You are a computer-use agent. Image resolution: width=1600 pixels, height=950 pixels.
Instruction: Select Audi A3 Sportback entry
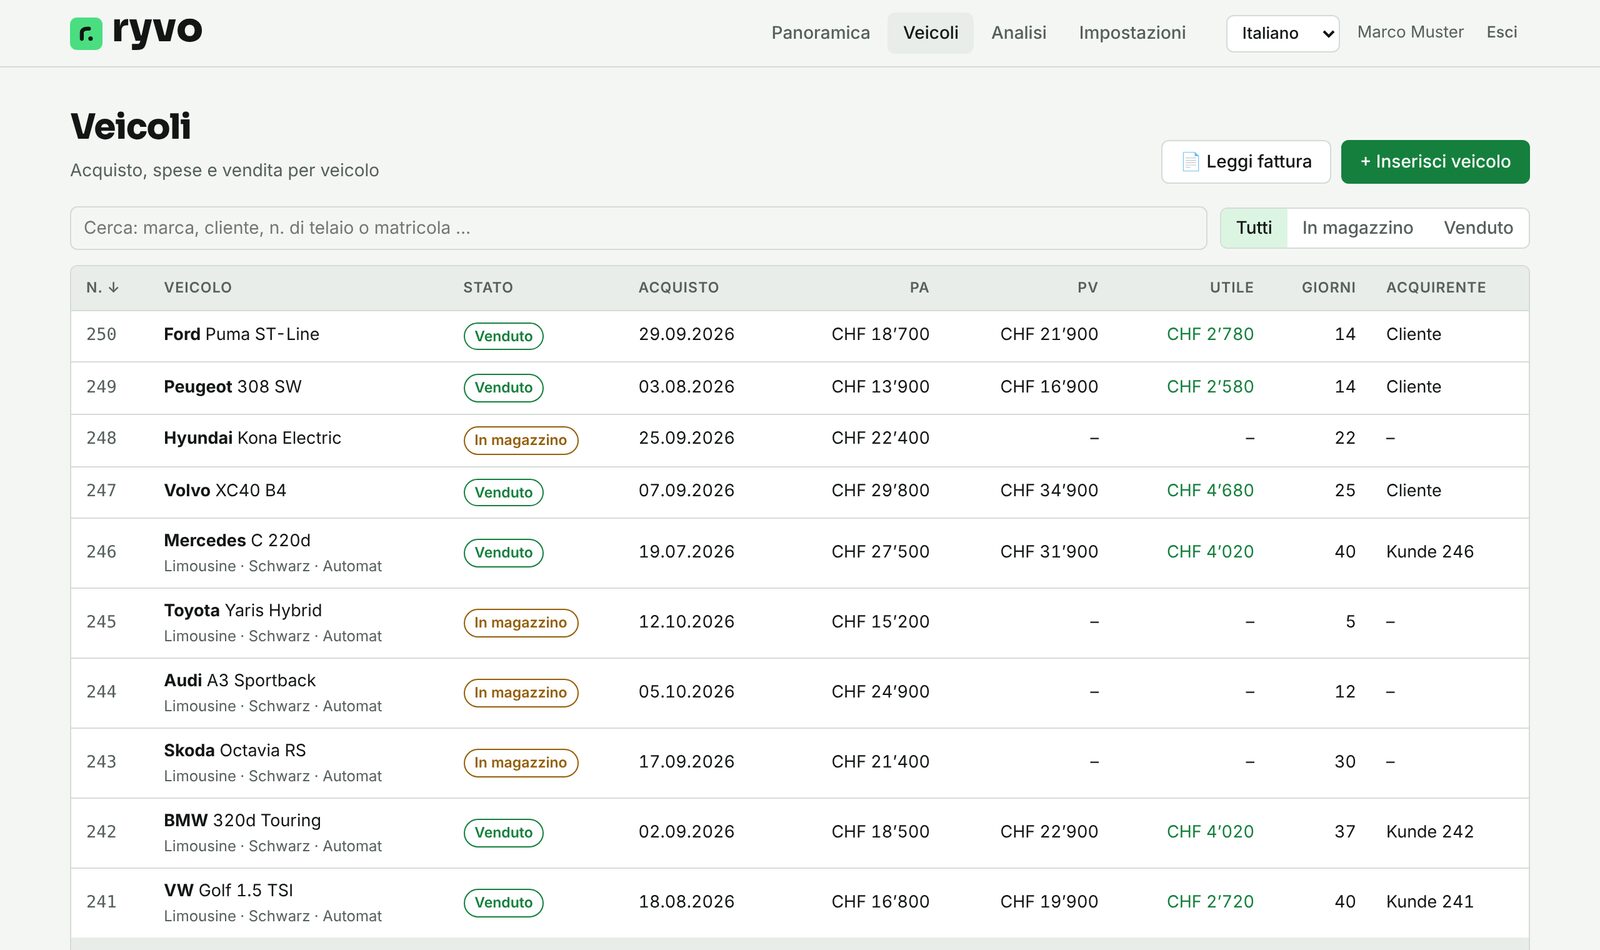(x=800, y=693)
